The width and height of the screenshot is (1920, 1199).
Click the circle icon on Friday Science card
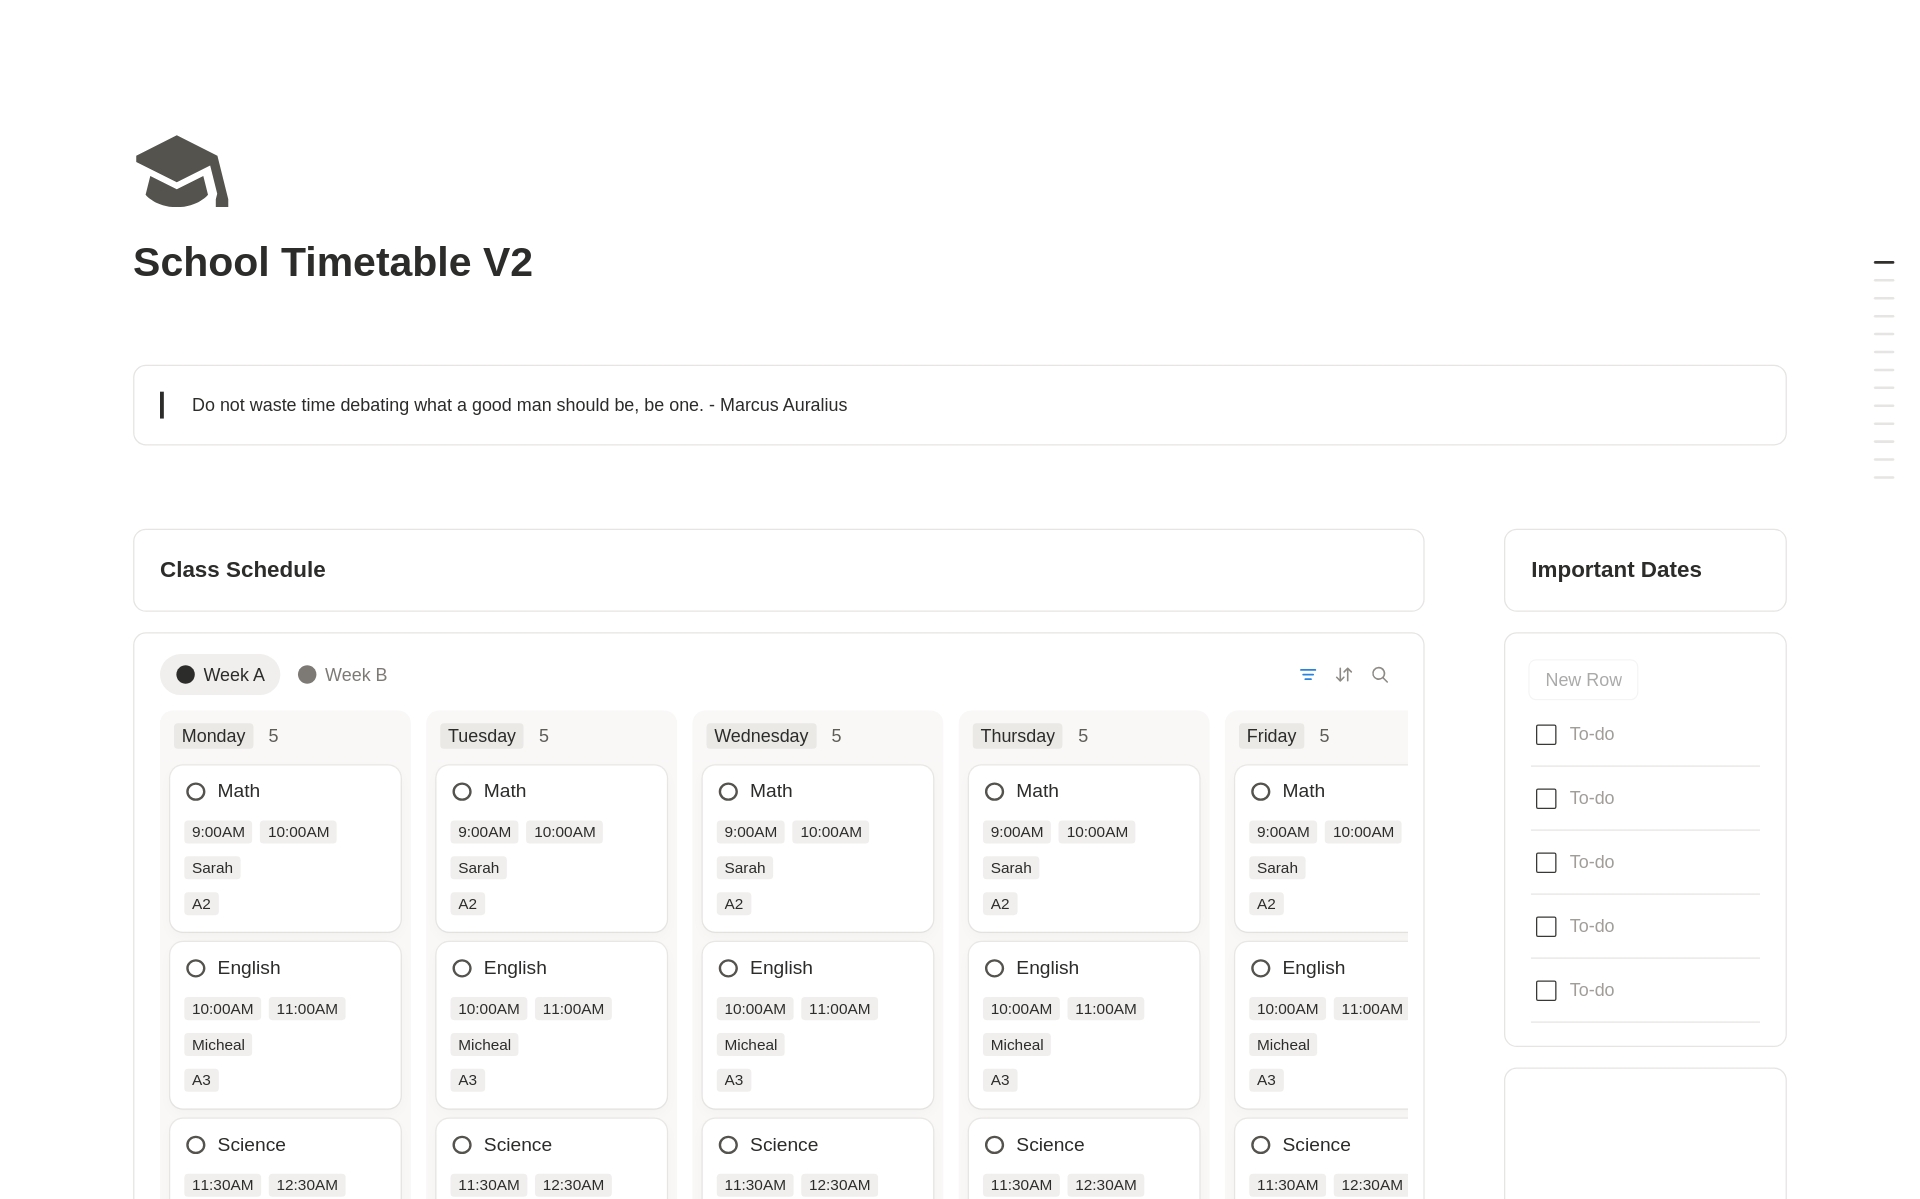tap(1261, 1145)
